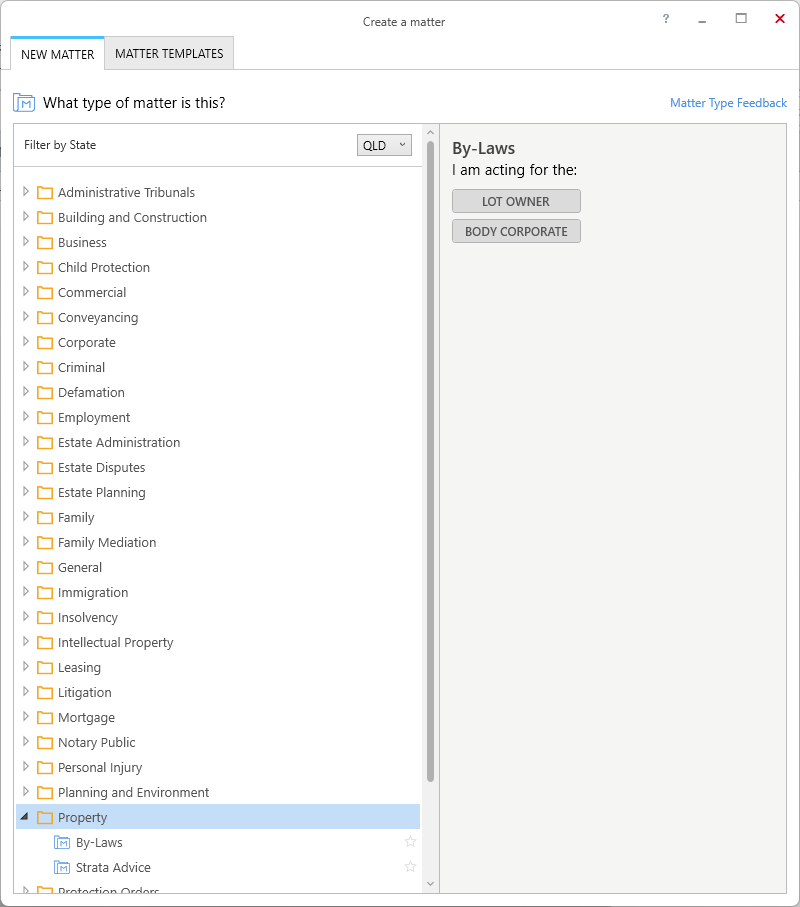Click the Property folder icon

[45, 817]
